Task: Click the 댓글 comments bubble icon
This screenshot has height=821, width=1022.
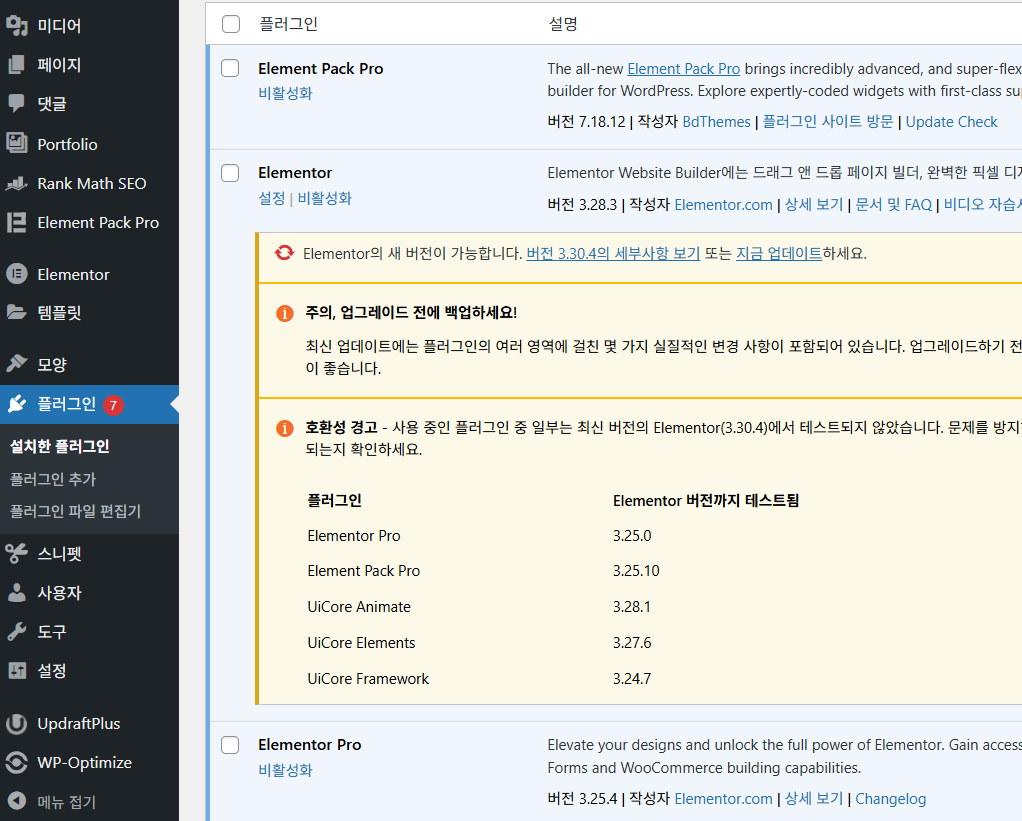Action: pos(17,104)
